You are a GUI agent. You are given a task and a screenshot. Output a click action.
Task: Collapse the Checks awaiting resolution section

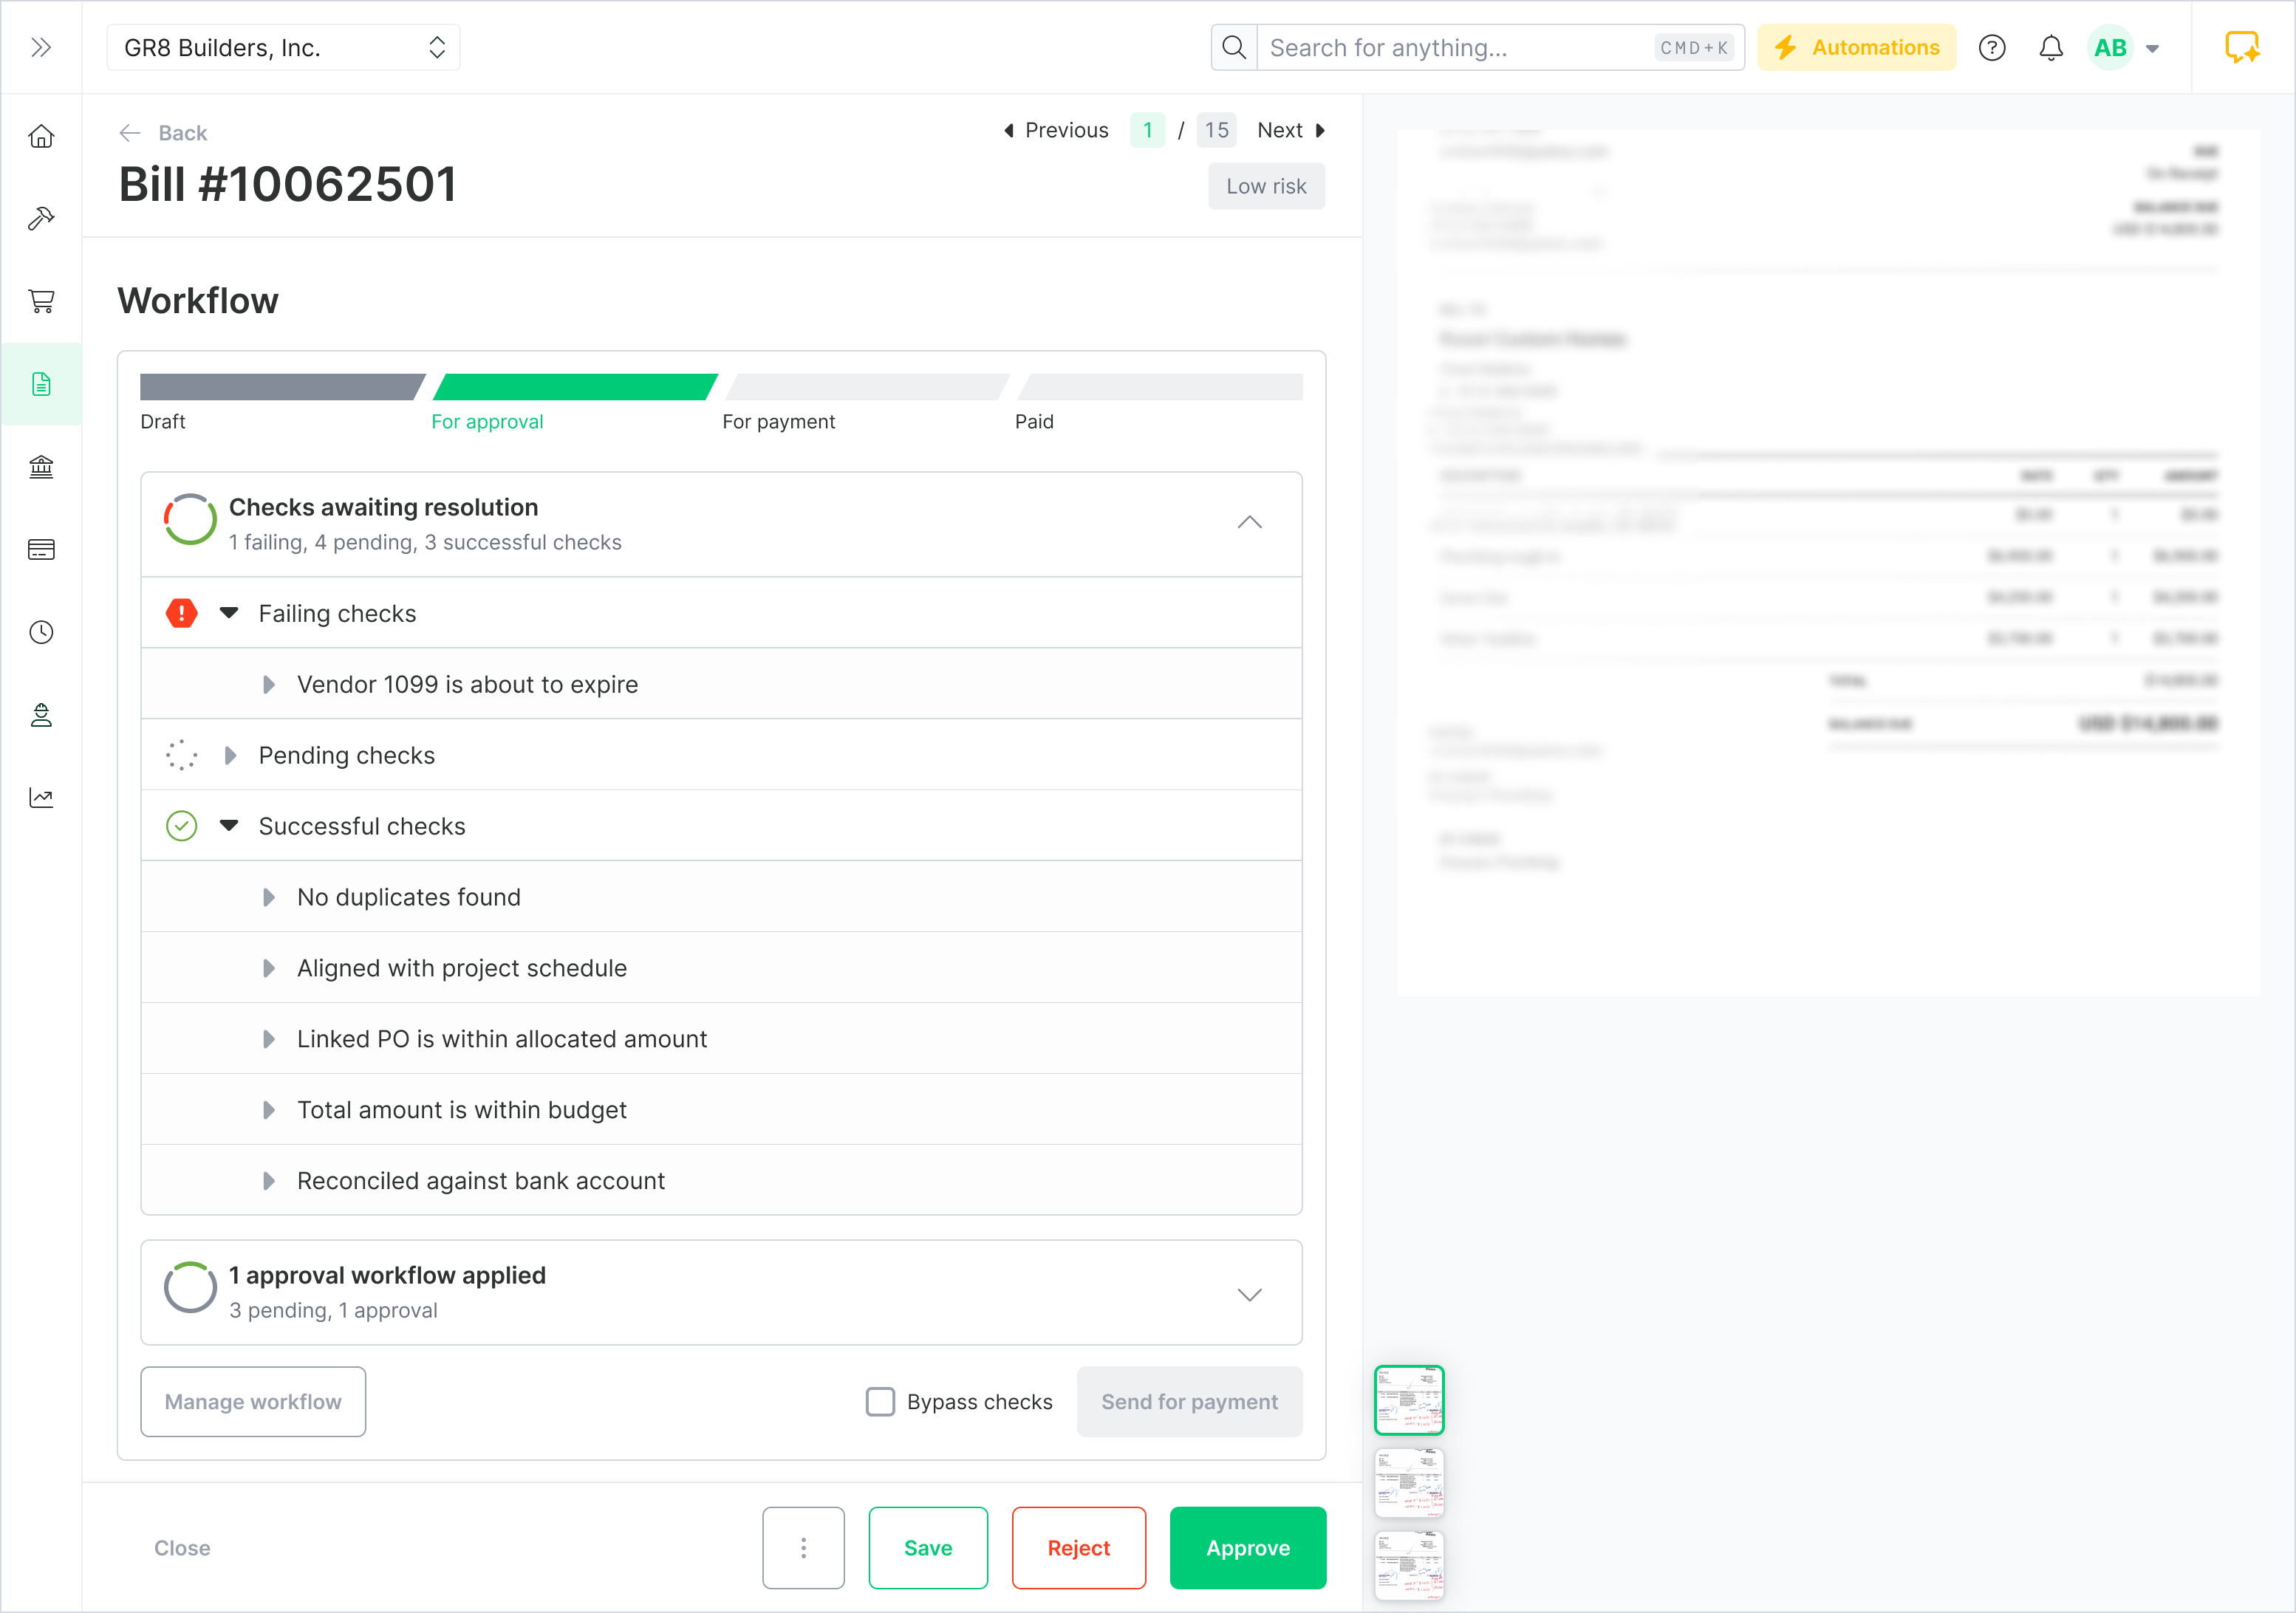coord(1249,523)
